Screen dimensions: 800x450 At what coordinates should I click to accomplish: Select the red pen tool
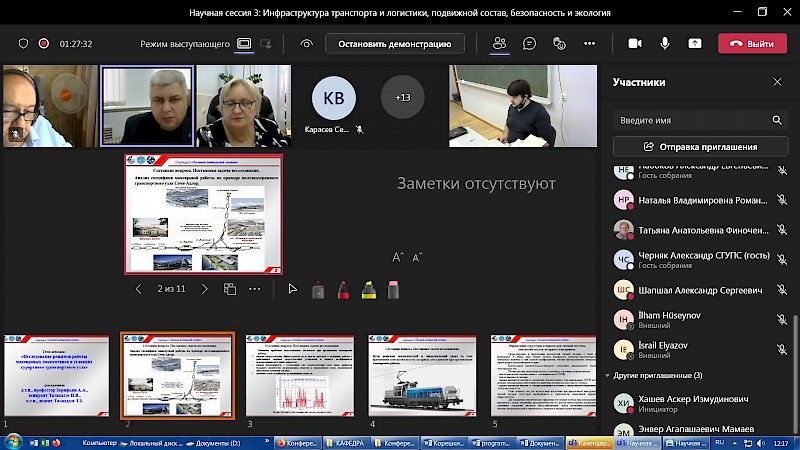click(x=342, y=289)
